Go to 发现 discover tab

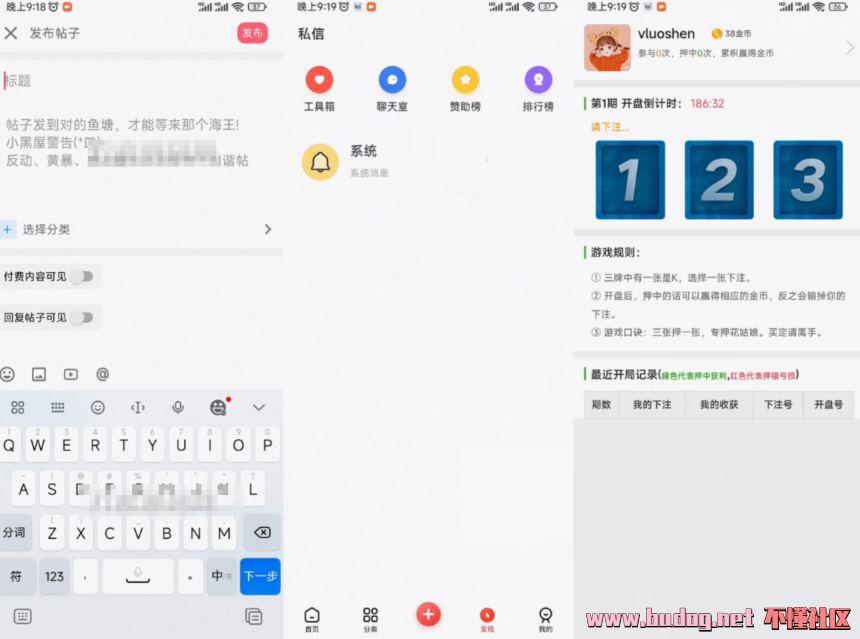click(x=487, y=620)
